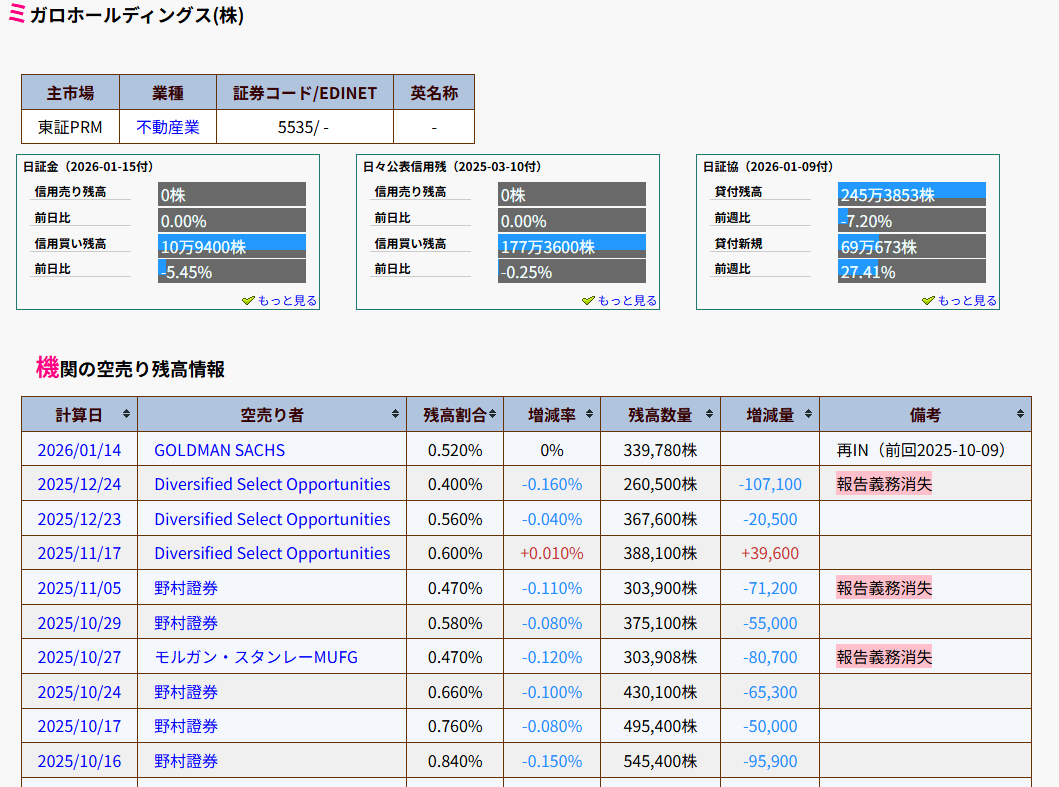Open モルガン・スタンレーMUFG seller link
Viewport: 1059px width, 787px height.
tap(255, 657)
